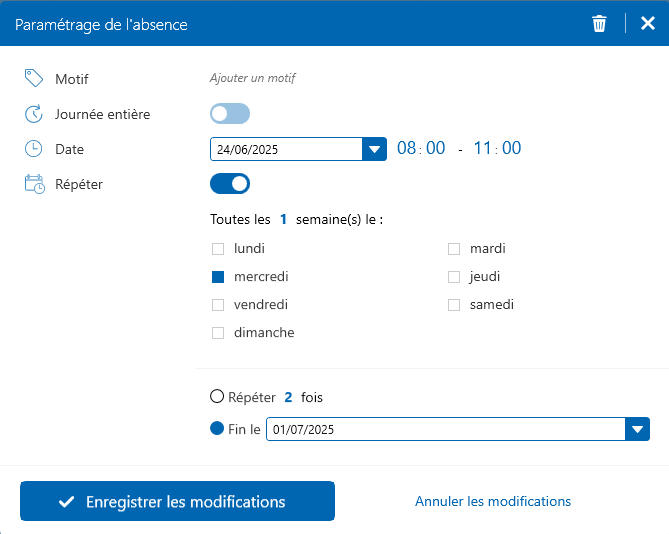
Task: Close the absence settings dialog
Action: [x=647, y=23]
